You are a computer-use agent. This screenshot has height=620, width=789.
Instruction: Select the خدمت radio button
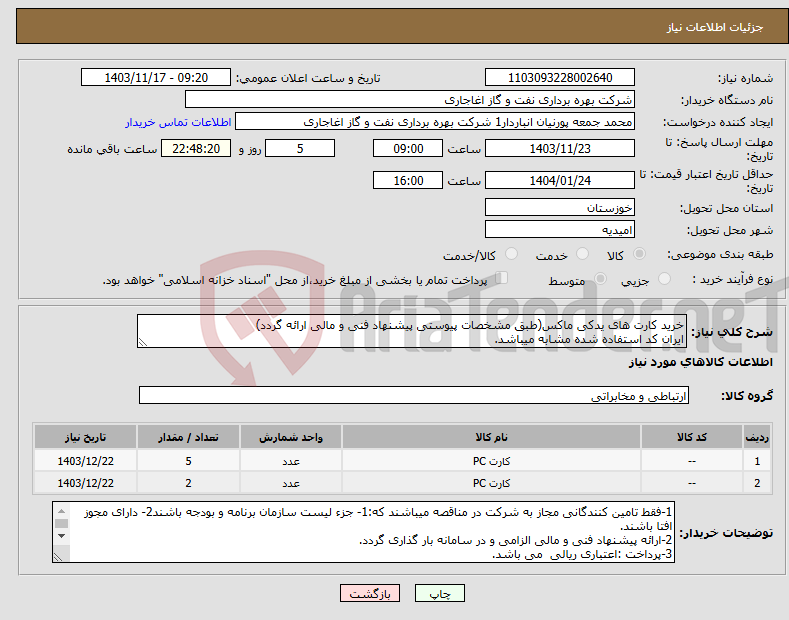click(582, 254)
